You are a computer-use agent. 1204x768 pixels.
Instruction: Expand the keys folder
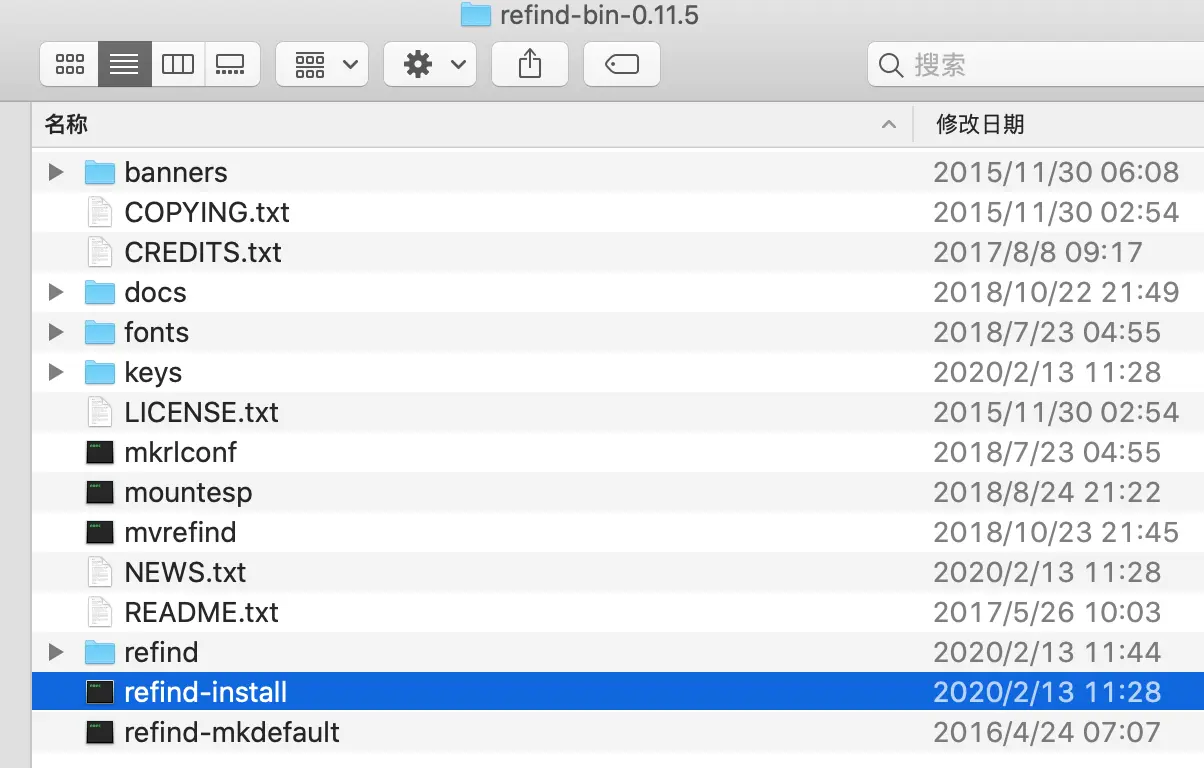click(56, 372)
